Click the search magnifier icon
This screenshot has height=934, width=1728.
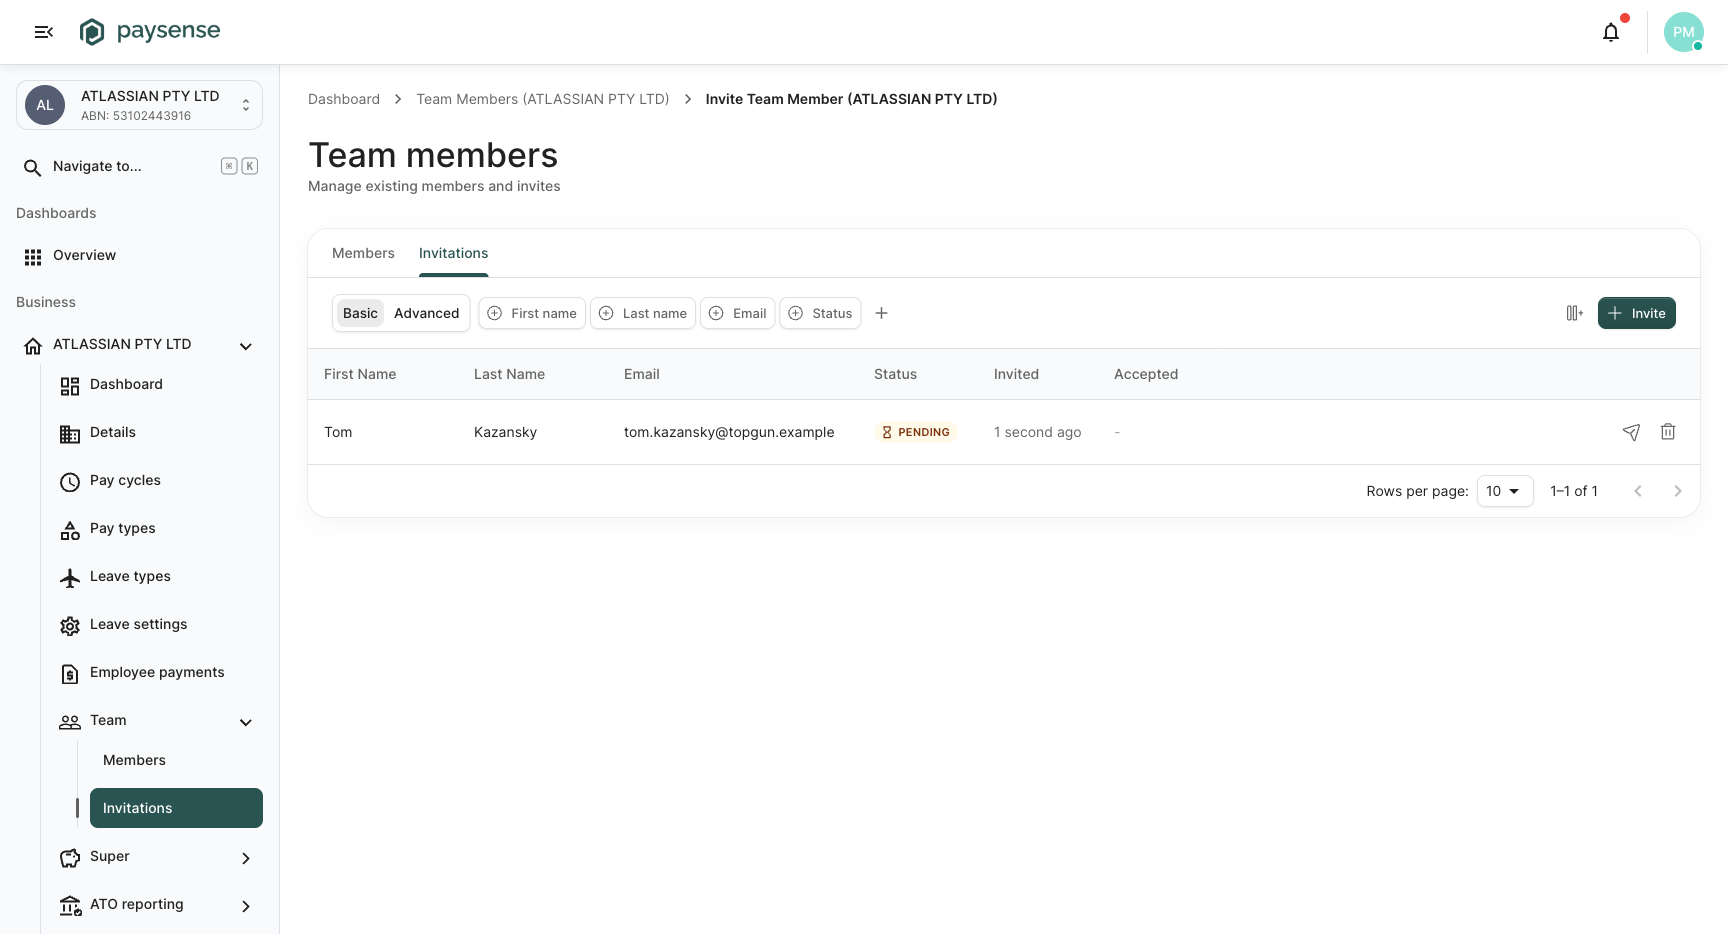click(33, 167)
